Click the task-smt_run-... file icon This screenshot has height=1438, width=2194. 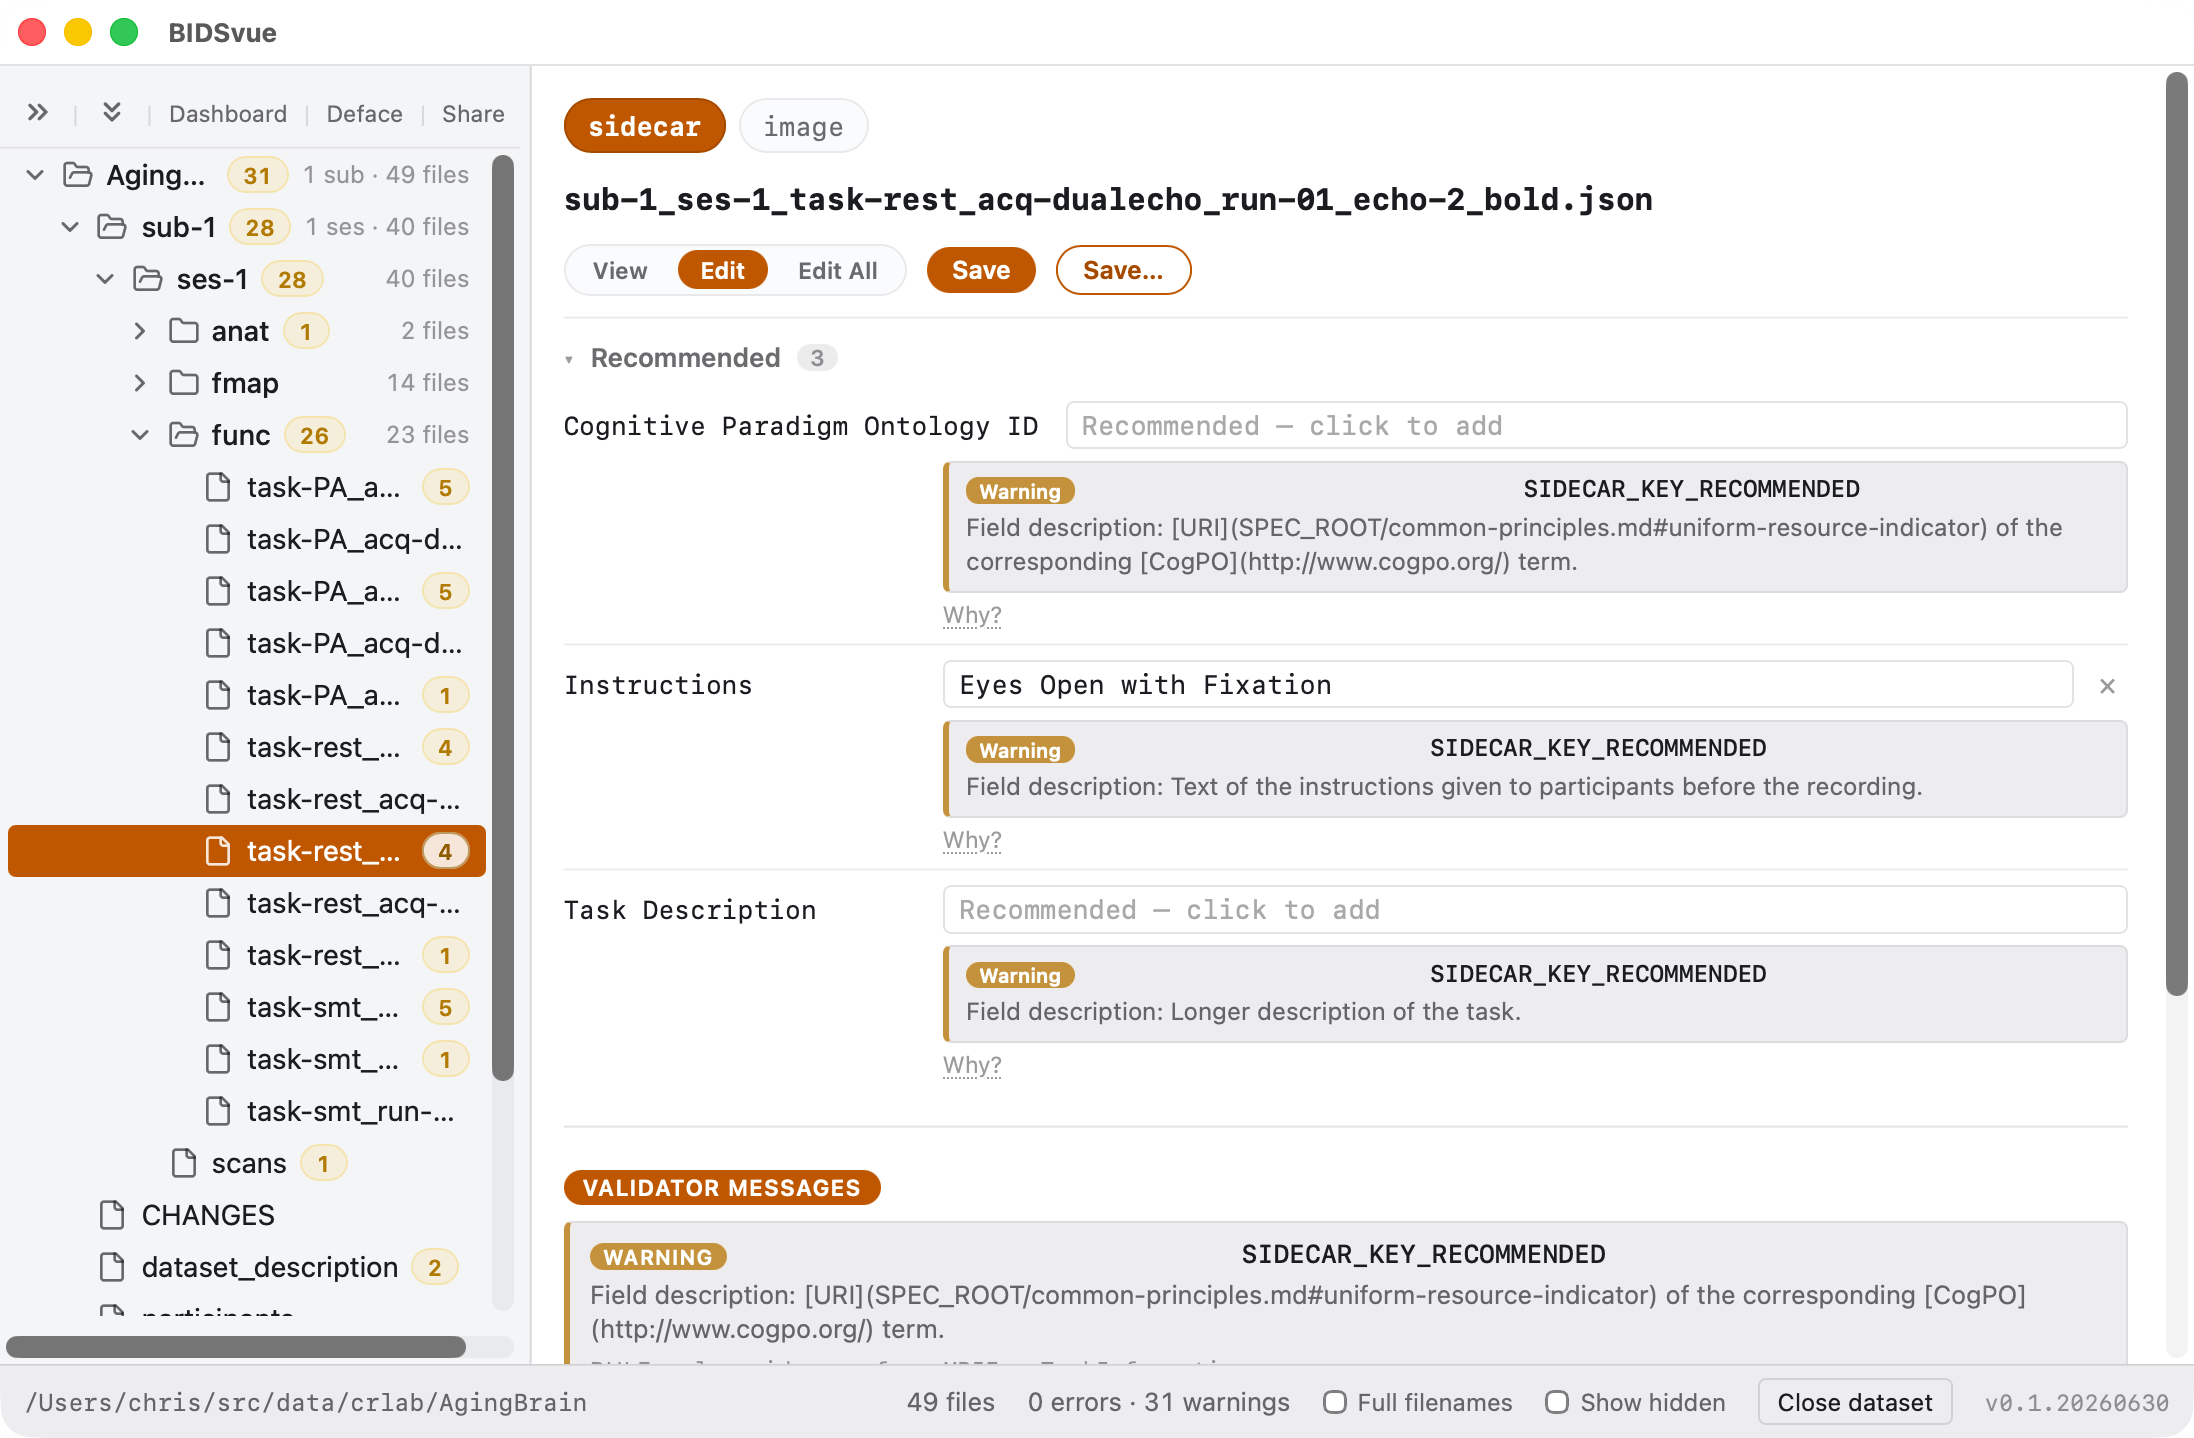pos(218,1111)
